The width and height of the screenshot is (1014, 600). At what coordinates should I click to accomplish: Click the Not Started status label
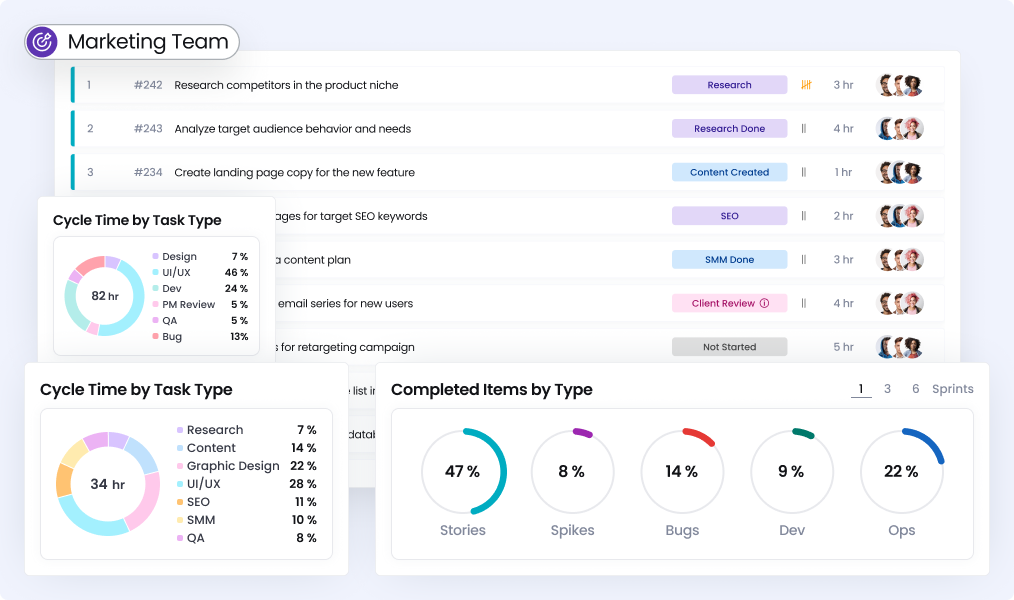[729, 347]
